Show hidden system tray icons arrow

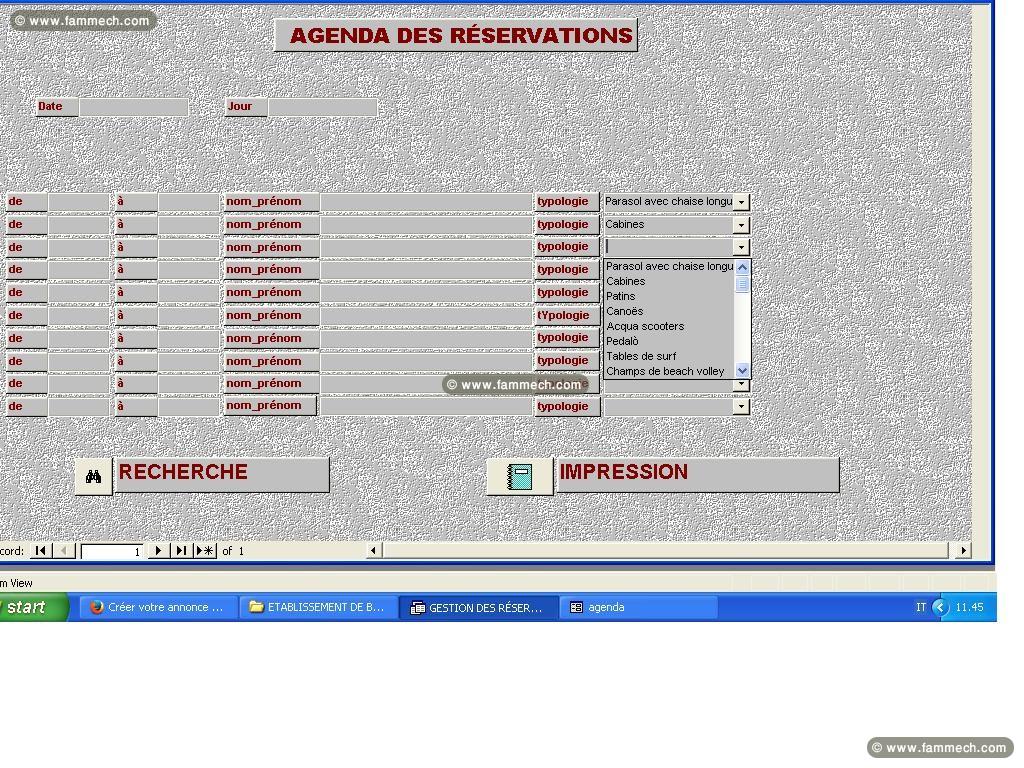click(x=940, y=607)
